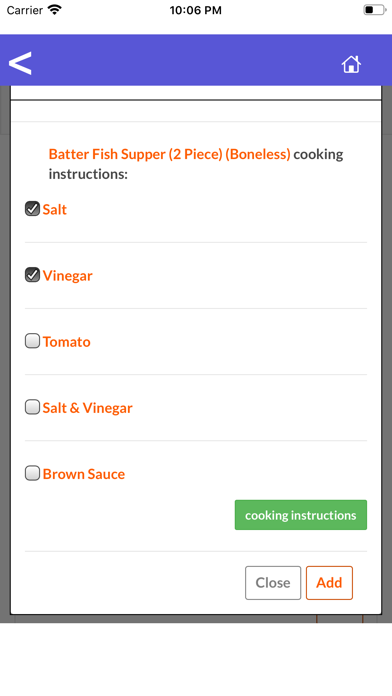Tap the 10:06 PM clock
This screenshot has width=392, height=696.
click(196, 10)
